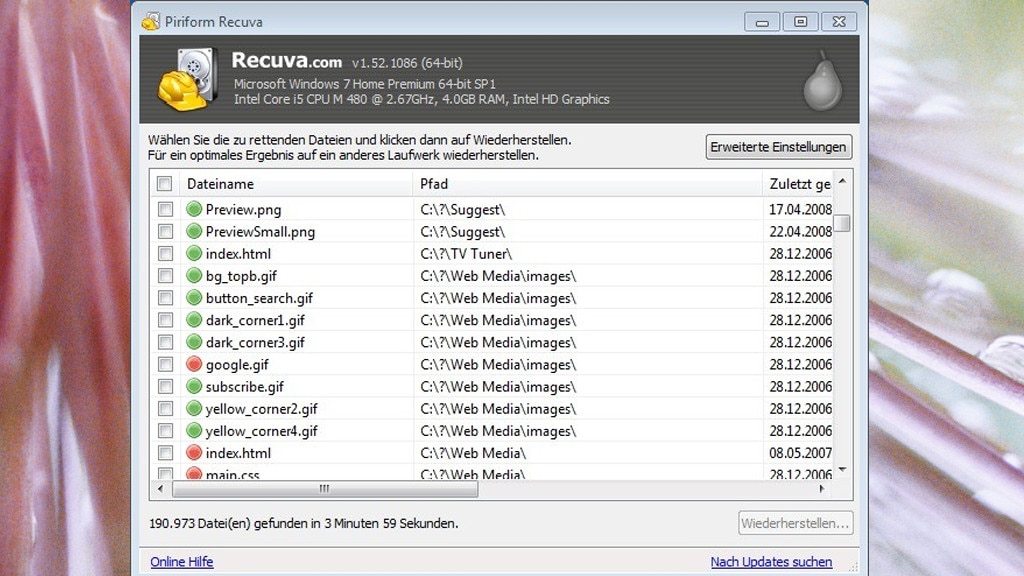Mark the button_search.gif checkbox
The height and width of the screenshot is (576, 1024).
pyautogui.click(x=165, y=298)
